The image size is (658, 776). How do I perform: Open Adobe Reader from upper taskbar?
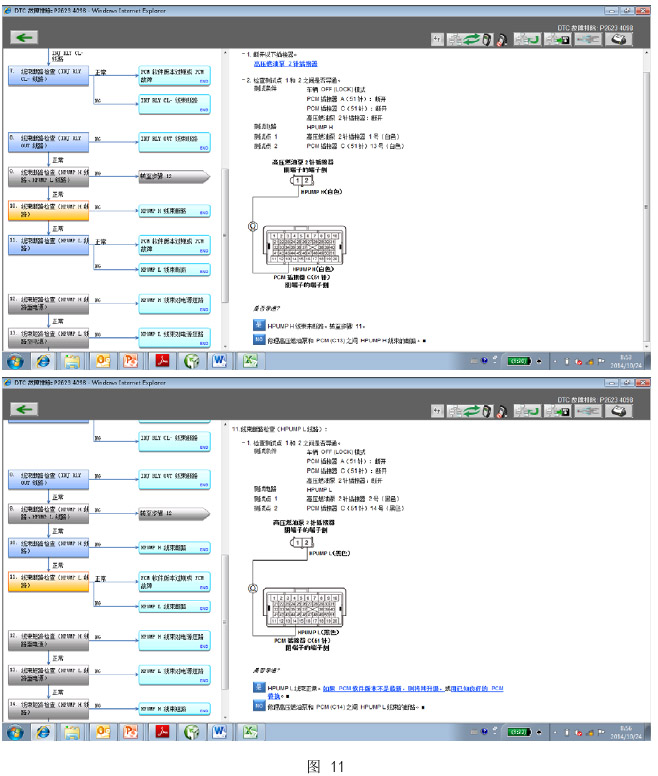[162, 361]
